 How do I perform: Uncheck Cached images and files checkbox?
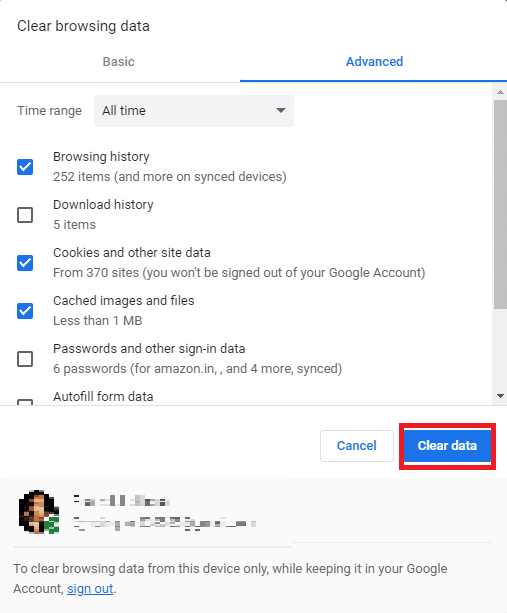(25, 311)
